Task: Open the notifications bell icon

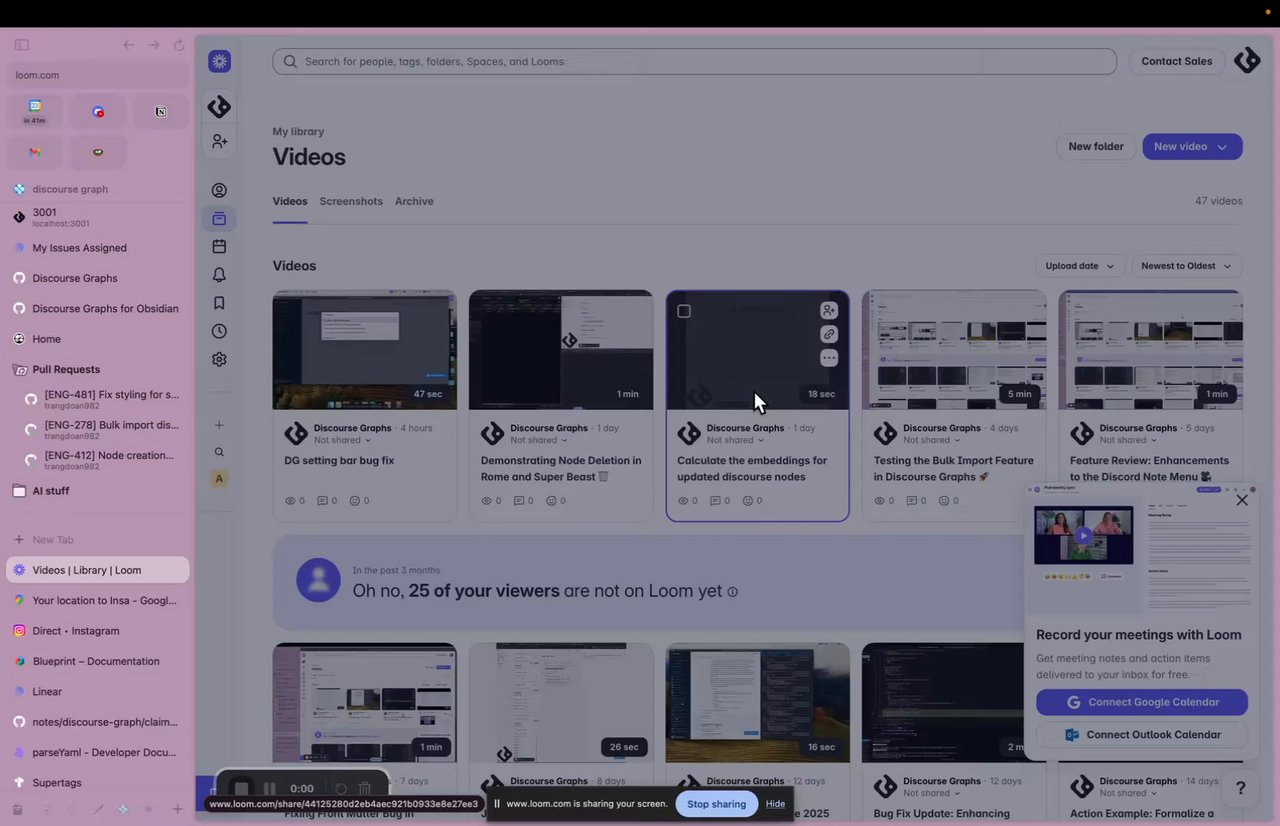Action: (219, 275)
